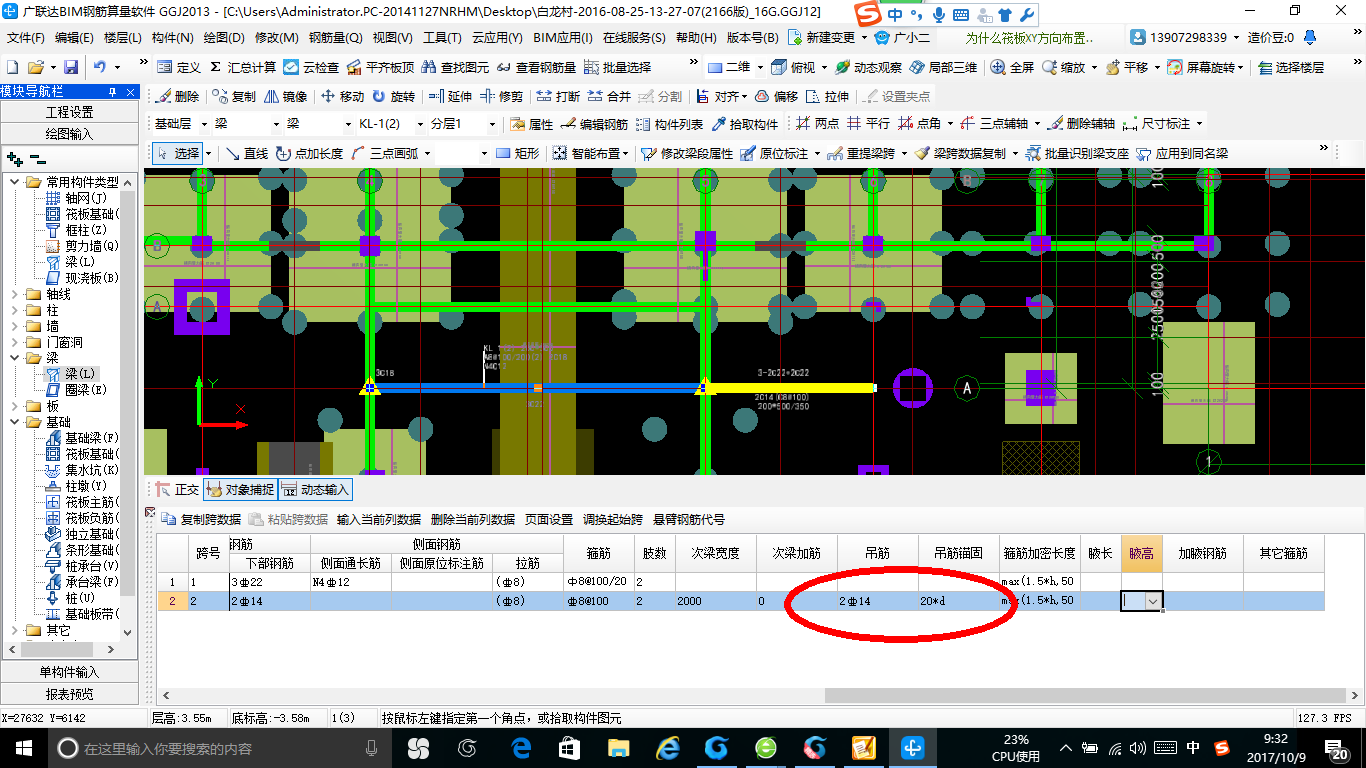Select 延伸 extend tool
1366x768 pixels.
tap(450, 96)
